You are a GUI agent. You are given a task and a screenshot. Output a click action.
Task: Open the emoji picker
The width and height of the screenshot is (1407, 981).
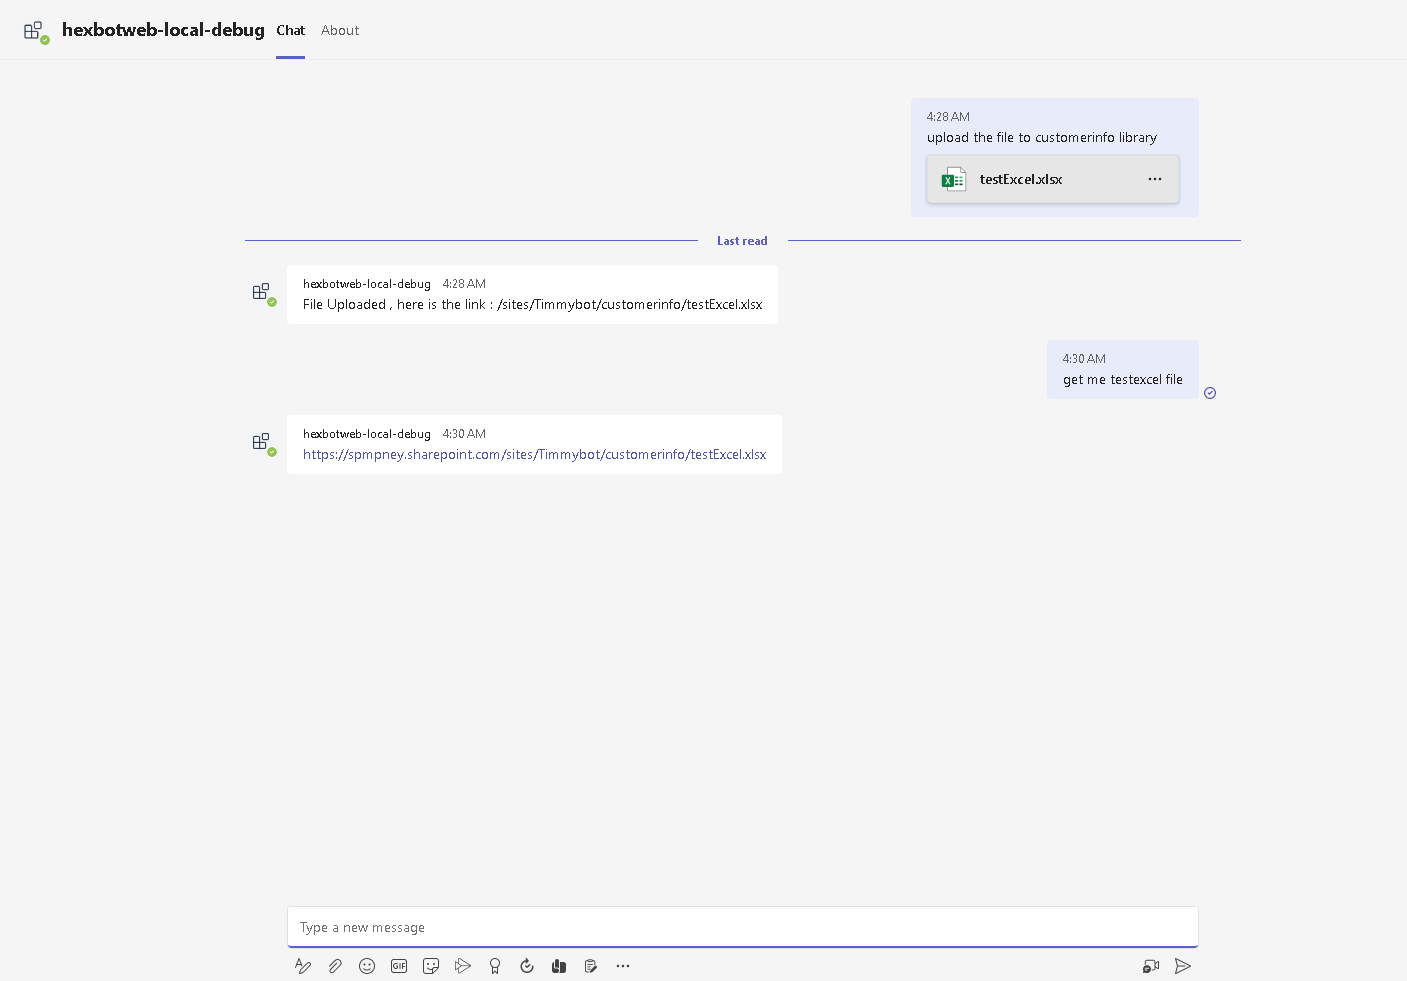367,966
